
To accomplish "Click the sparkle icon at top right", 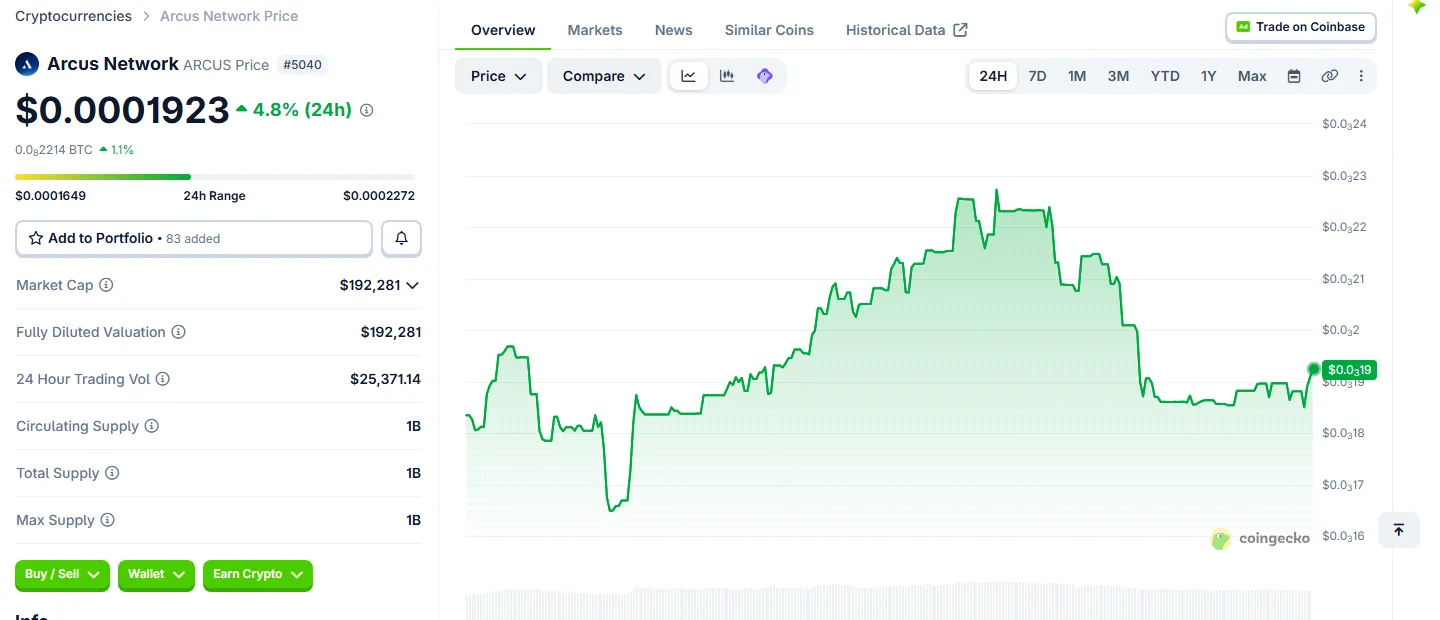I will point(1416,6).
